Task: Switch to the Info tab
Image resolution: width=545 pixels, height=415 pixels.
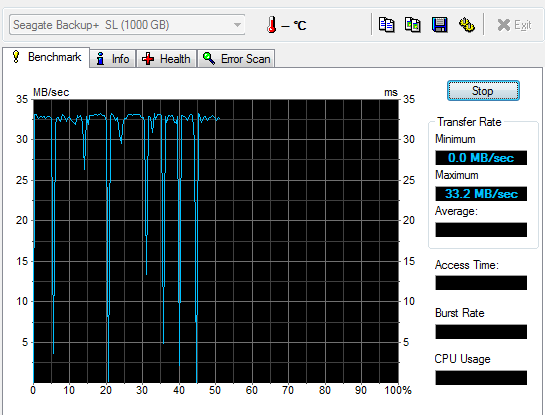Action: pos(113,58)
